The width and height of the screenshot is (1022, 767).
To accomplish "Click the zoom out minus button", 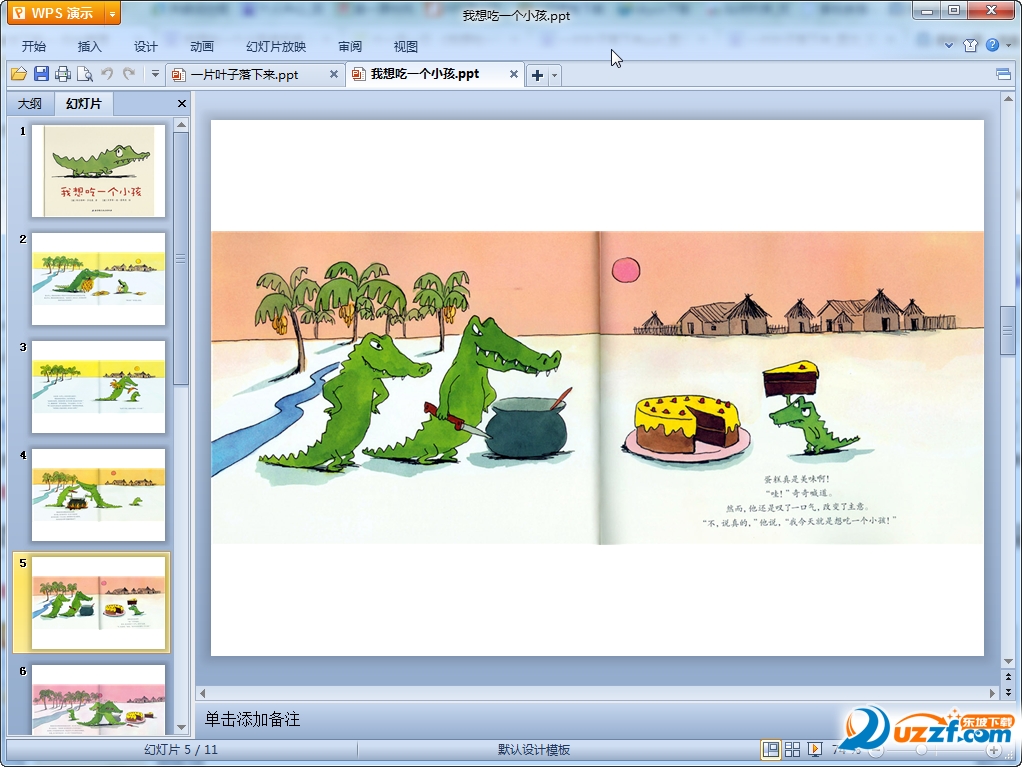I will [x=877, y=751].
